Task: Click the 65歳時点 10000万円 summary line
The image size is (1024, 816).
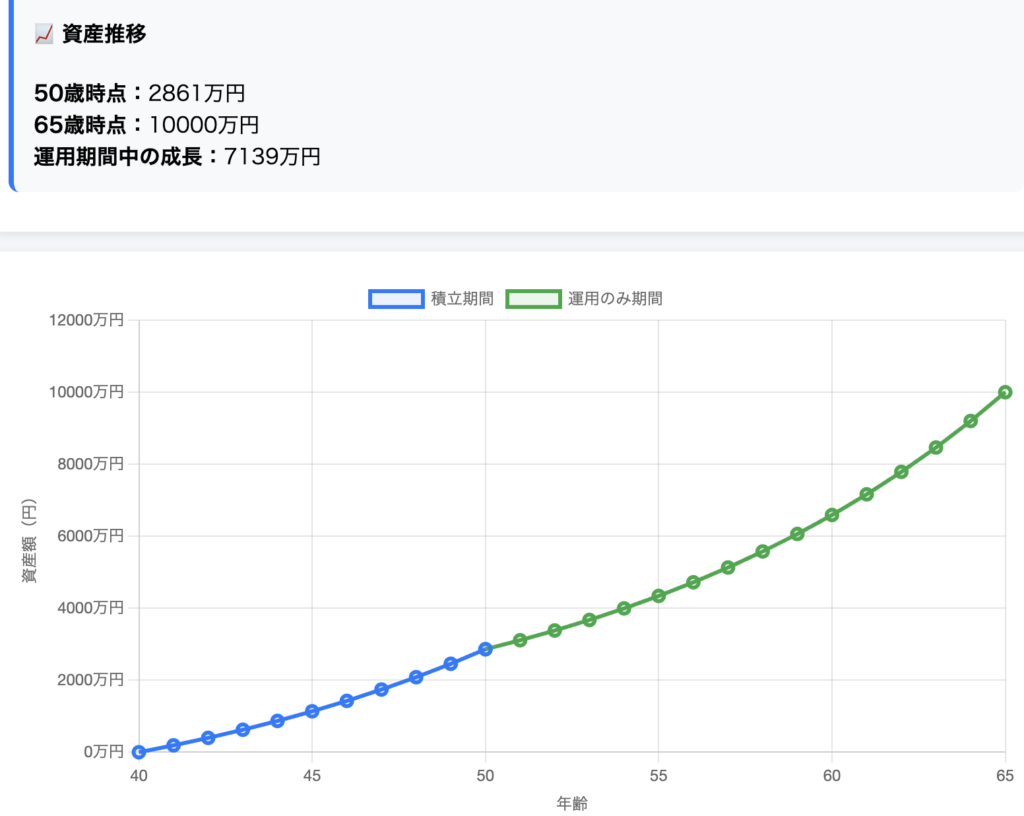Action: 147,125
